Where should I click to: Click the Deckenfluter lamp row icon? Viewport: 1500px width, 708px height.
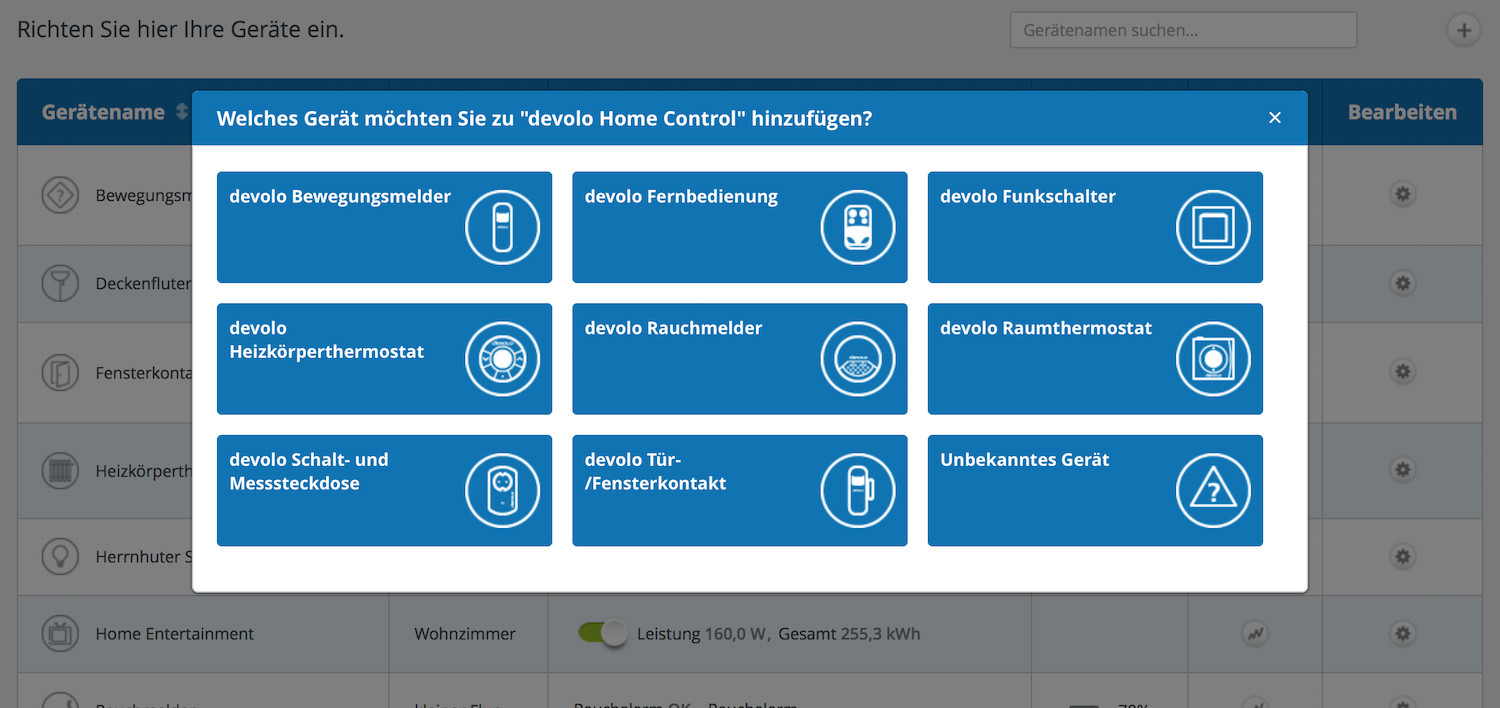click(x=60, y=283)
